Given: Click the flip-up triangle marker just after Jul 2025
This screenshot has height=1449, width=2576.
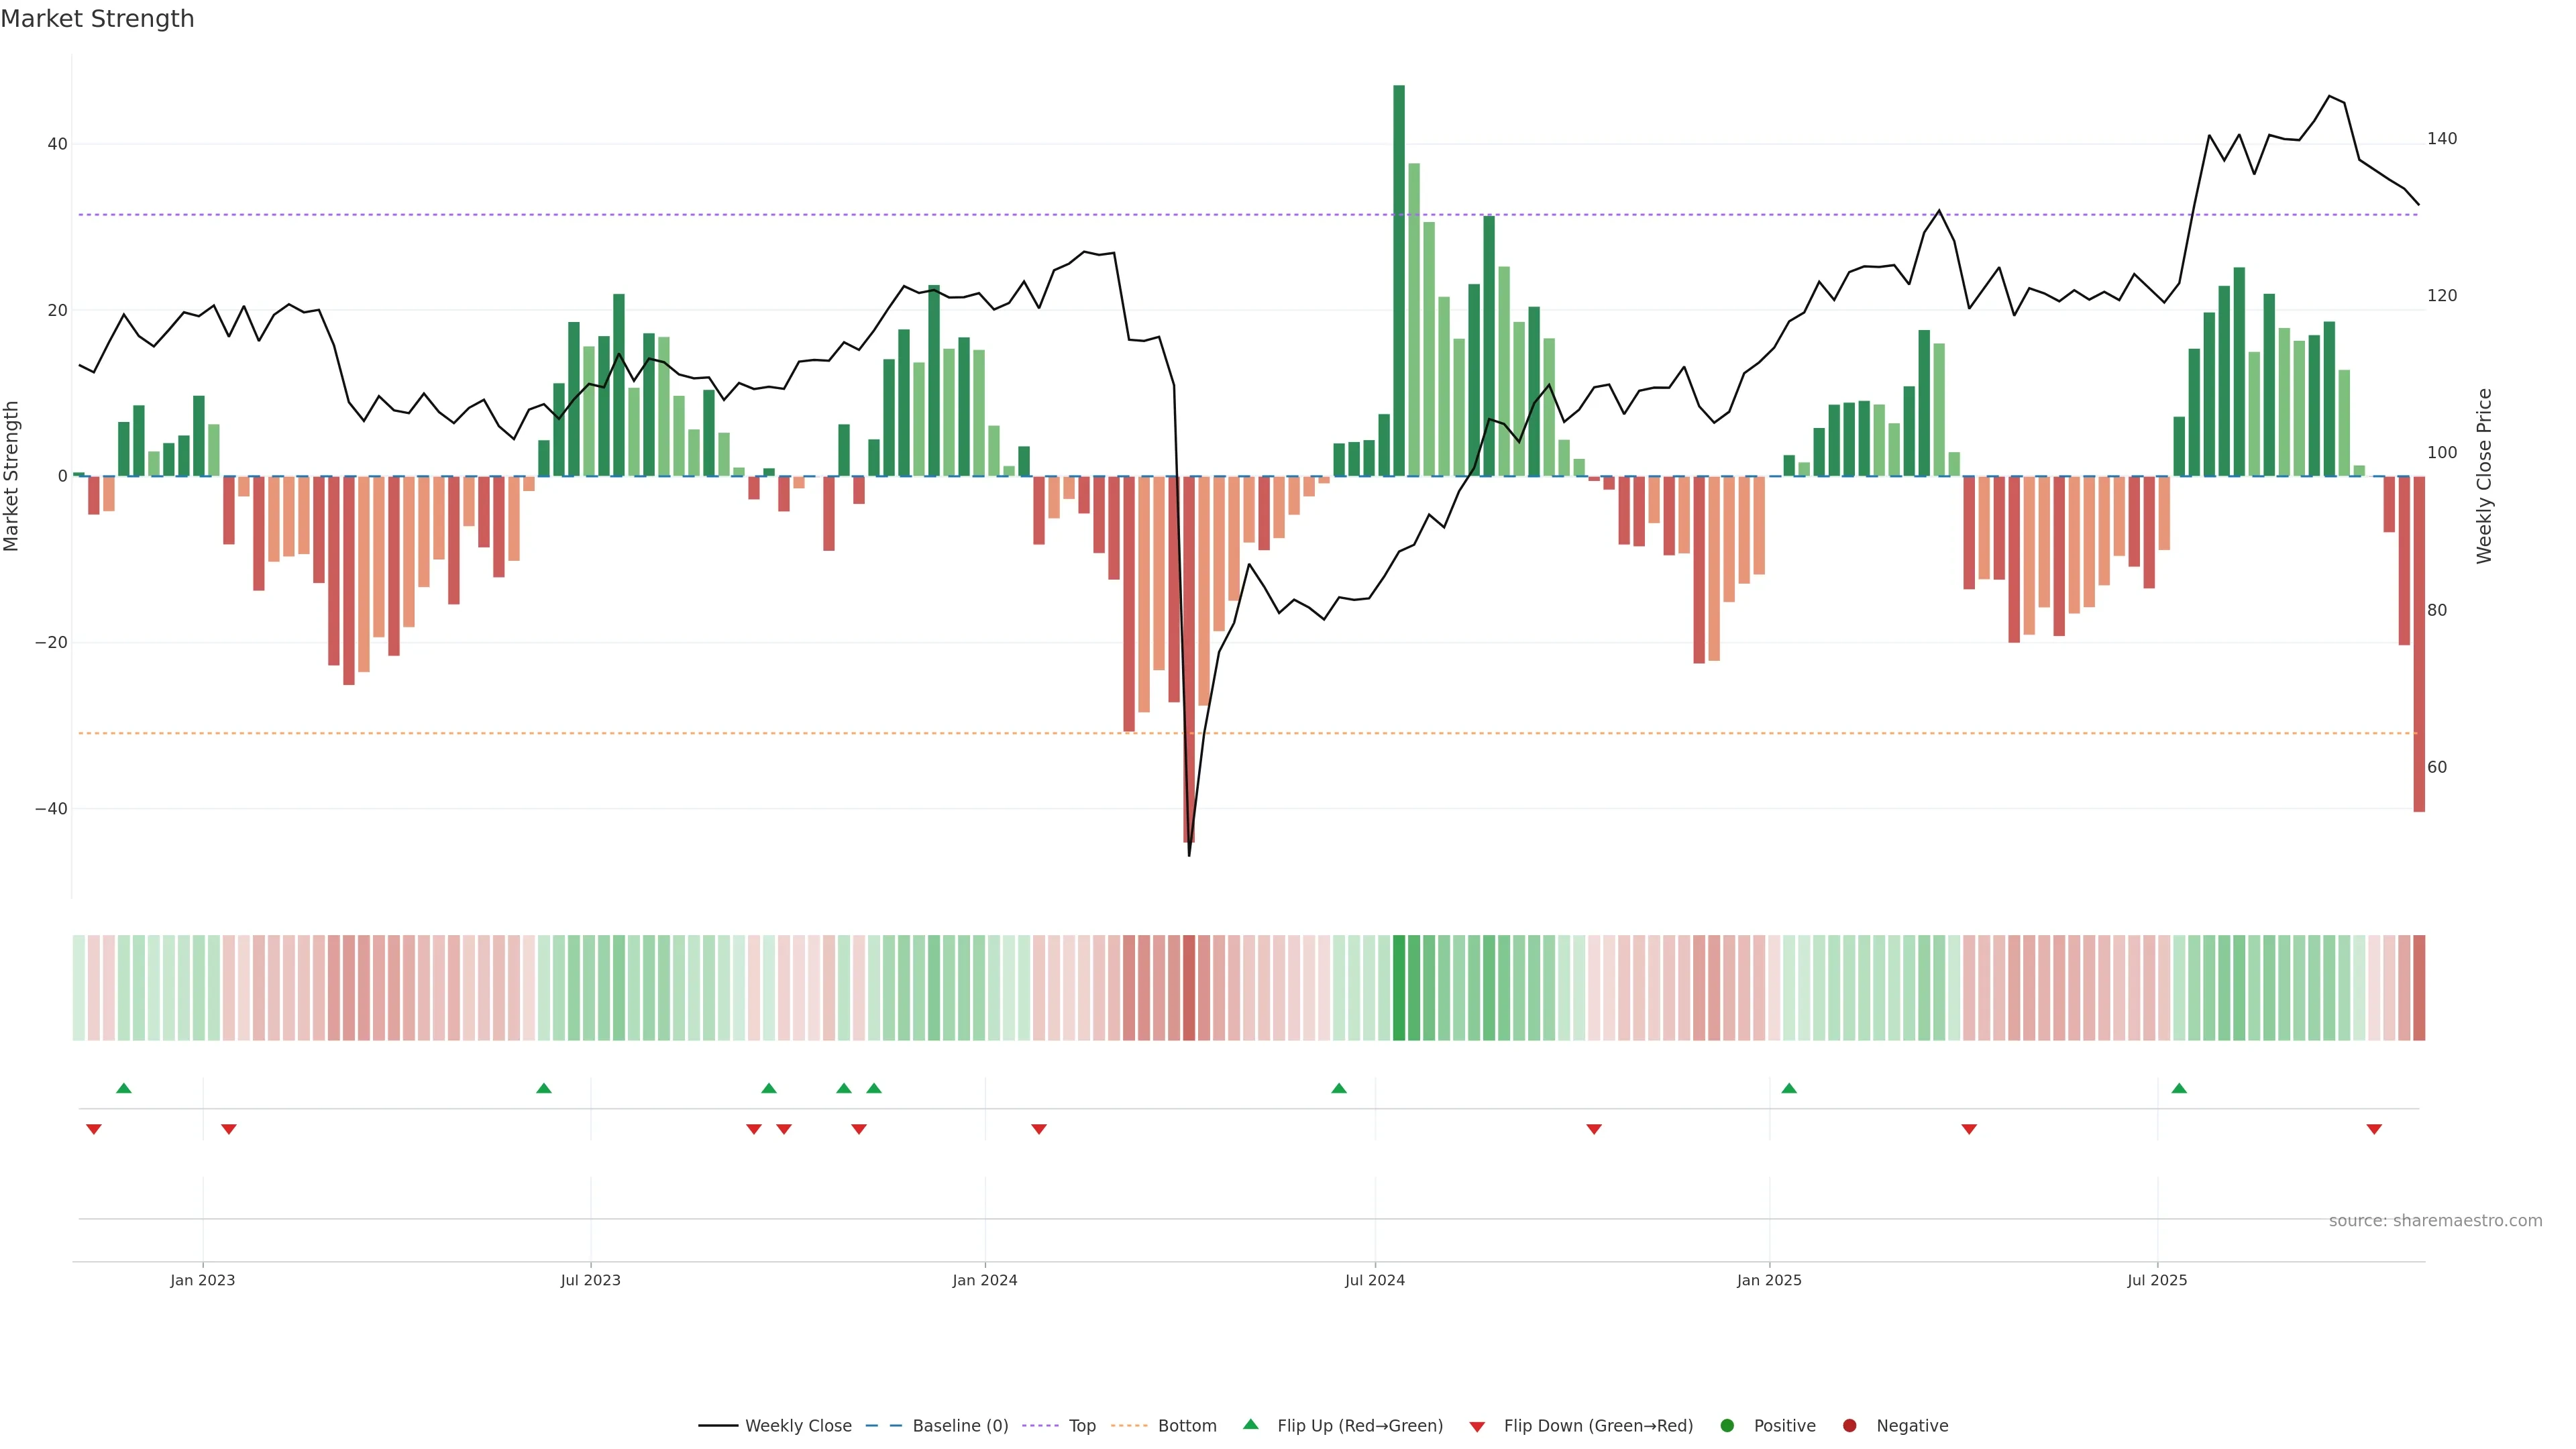Looking at the screenshot, I should tap(2179, 1088).
